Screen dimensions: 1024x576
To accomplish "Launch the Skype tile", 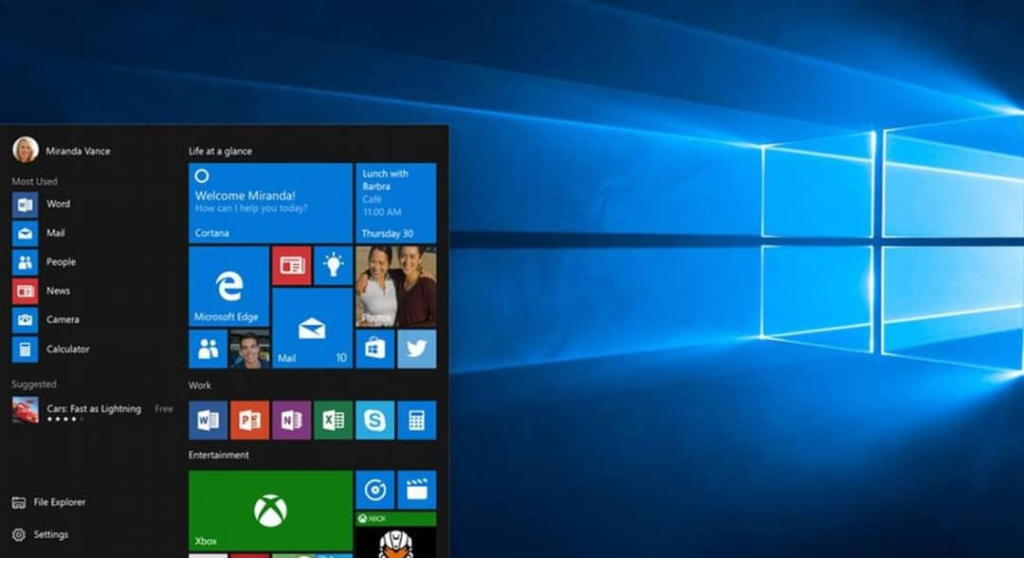I will point(375,420).
